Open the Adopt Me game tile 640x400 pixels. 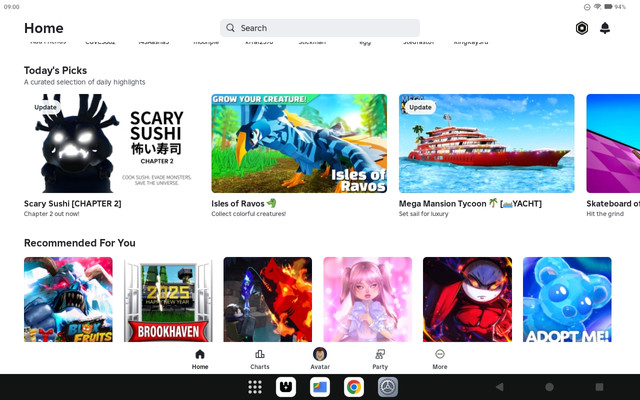click(567, 299)
